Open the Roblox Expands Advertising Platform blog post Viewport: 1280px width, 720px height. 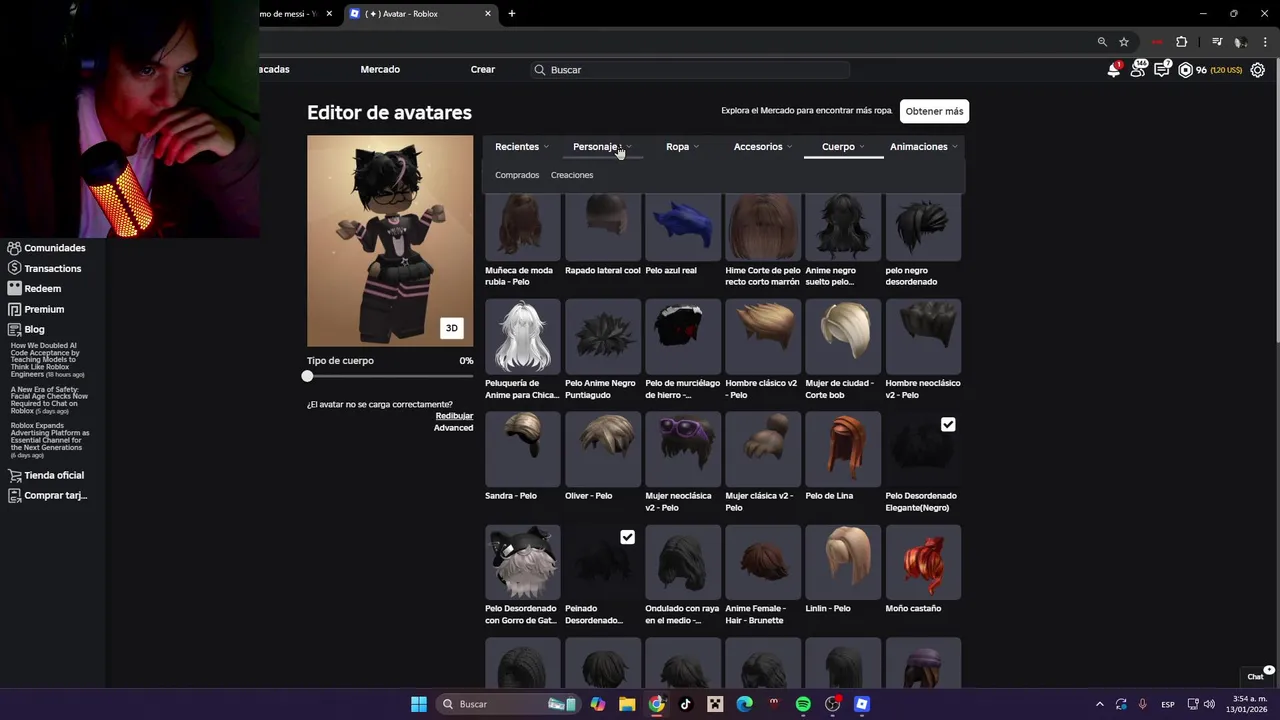coord(50,440)
